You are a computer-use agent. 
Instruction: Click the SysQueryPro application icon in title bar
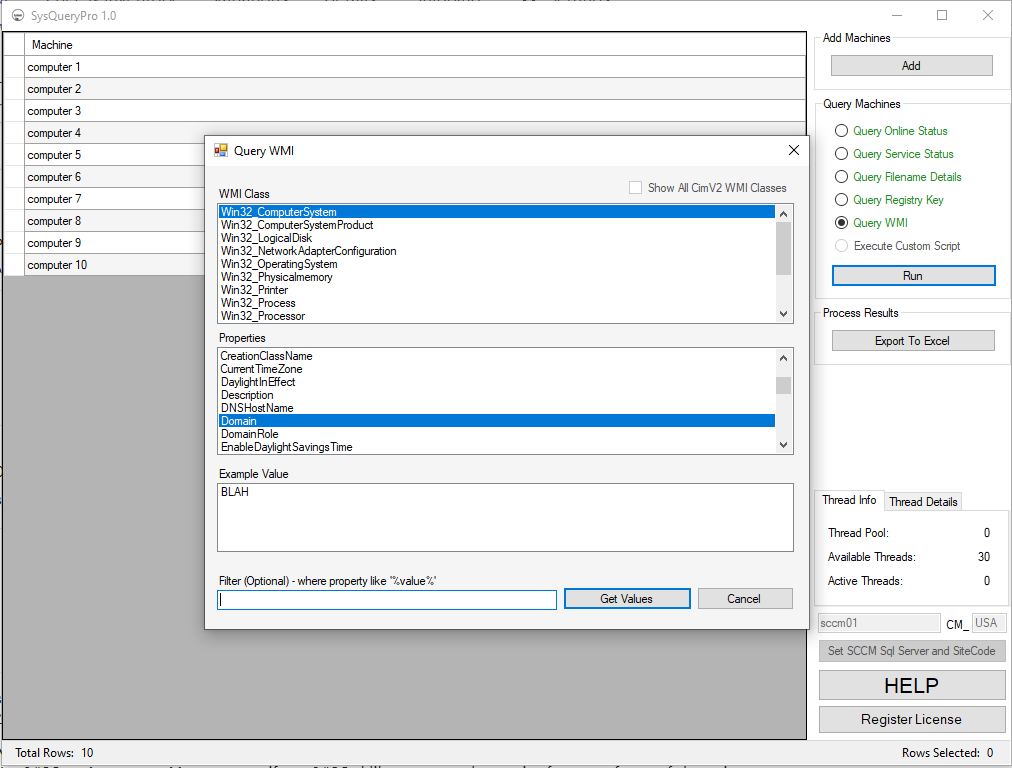click(x=17, y=15)
